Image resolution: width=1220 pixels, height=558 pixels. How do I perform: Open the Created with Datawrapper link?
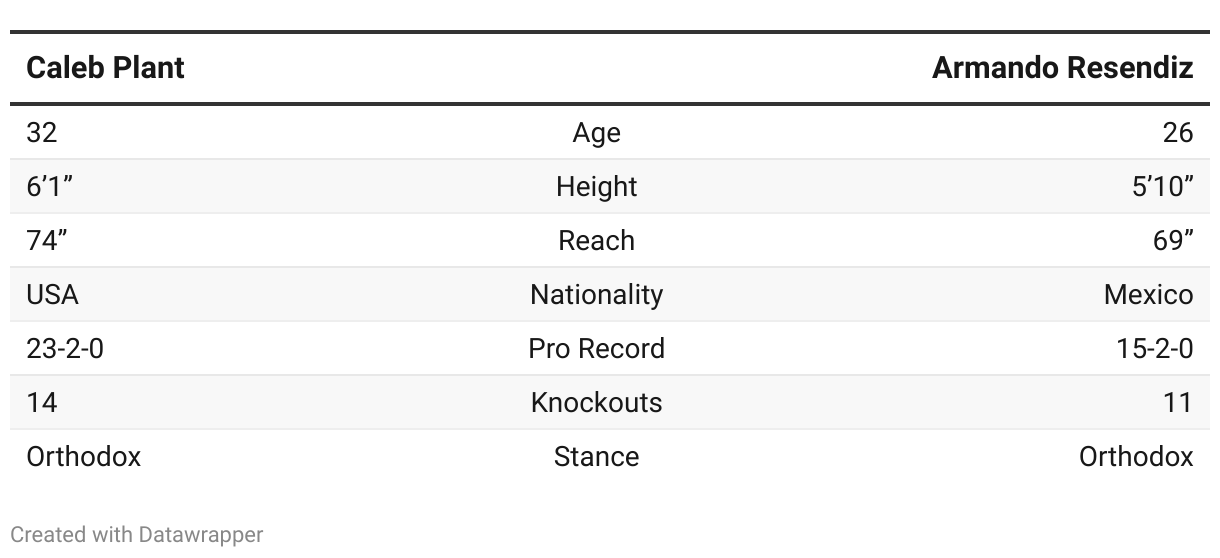pos(137,535)
